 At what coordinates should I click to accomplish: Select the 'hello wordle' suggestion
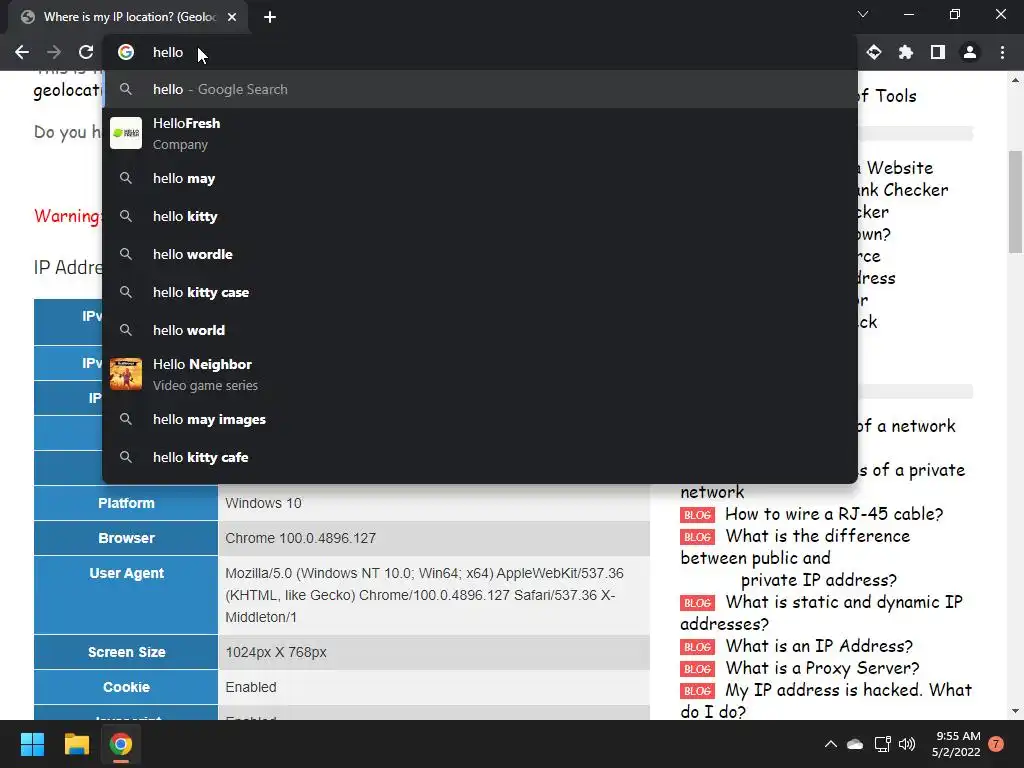(480, 254)
